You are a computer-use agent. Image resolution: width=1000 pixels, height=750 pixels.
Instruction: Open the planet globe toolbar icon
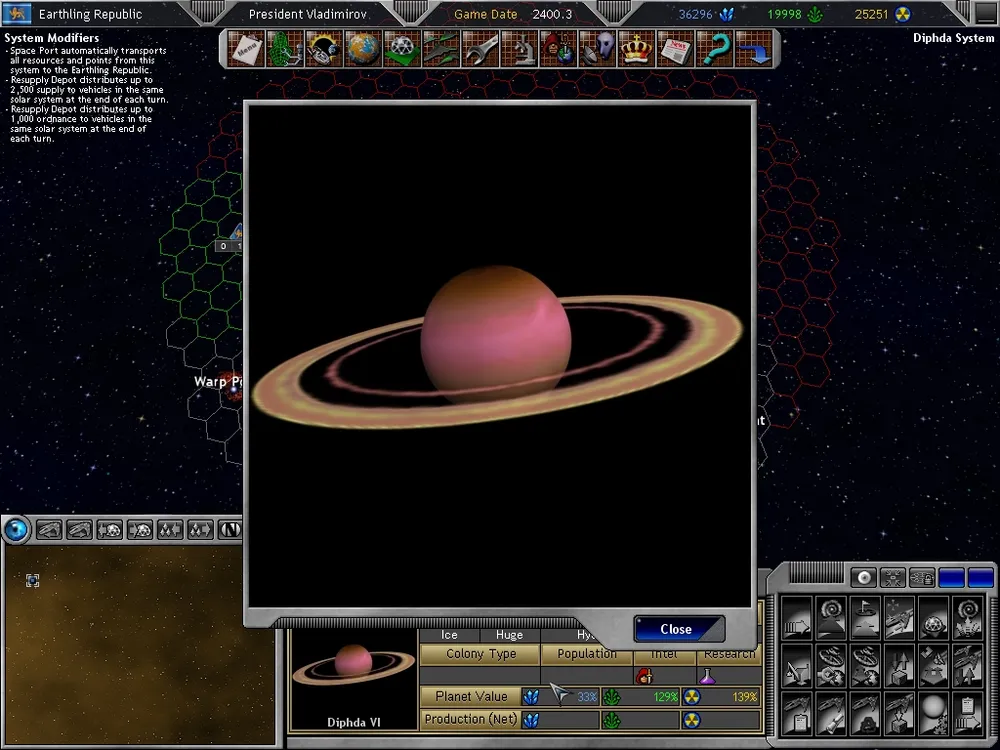(x=363, y=48)
